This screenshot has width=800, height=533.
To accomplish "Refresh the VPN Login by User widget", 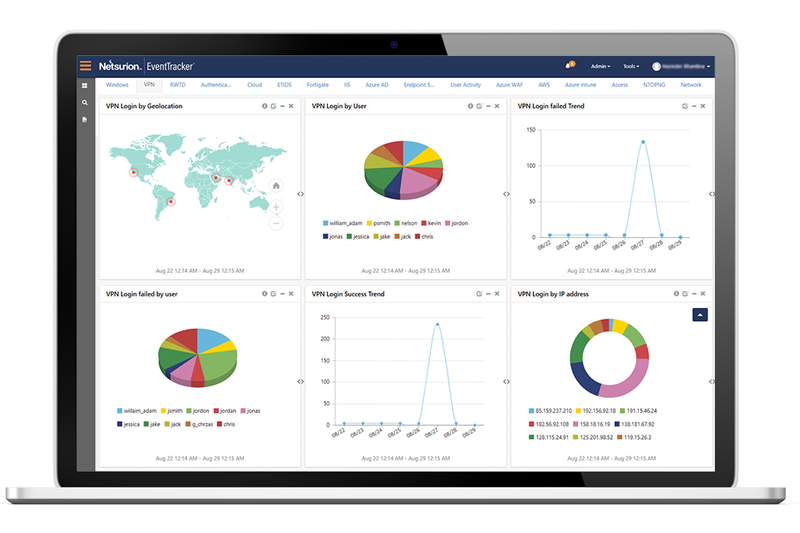I will (x=479, y=106).
